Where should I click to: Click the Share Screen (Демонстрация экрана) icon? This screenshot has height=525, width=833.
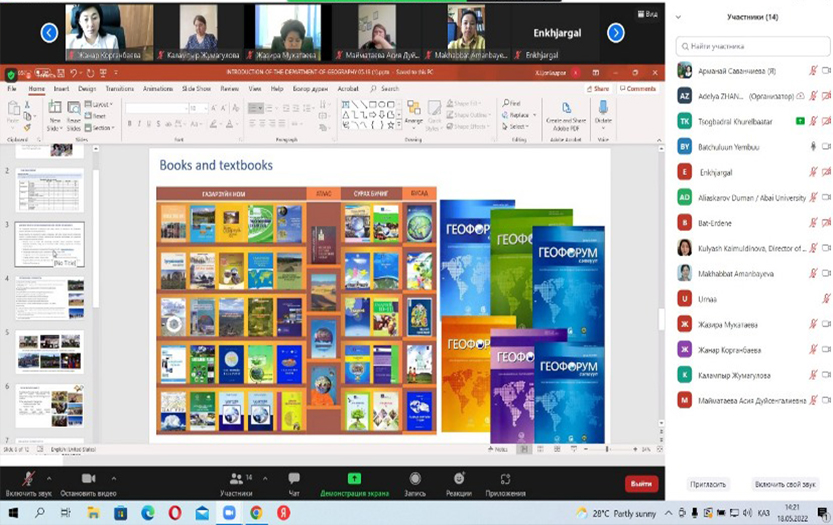point(353,482)
